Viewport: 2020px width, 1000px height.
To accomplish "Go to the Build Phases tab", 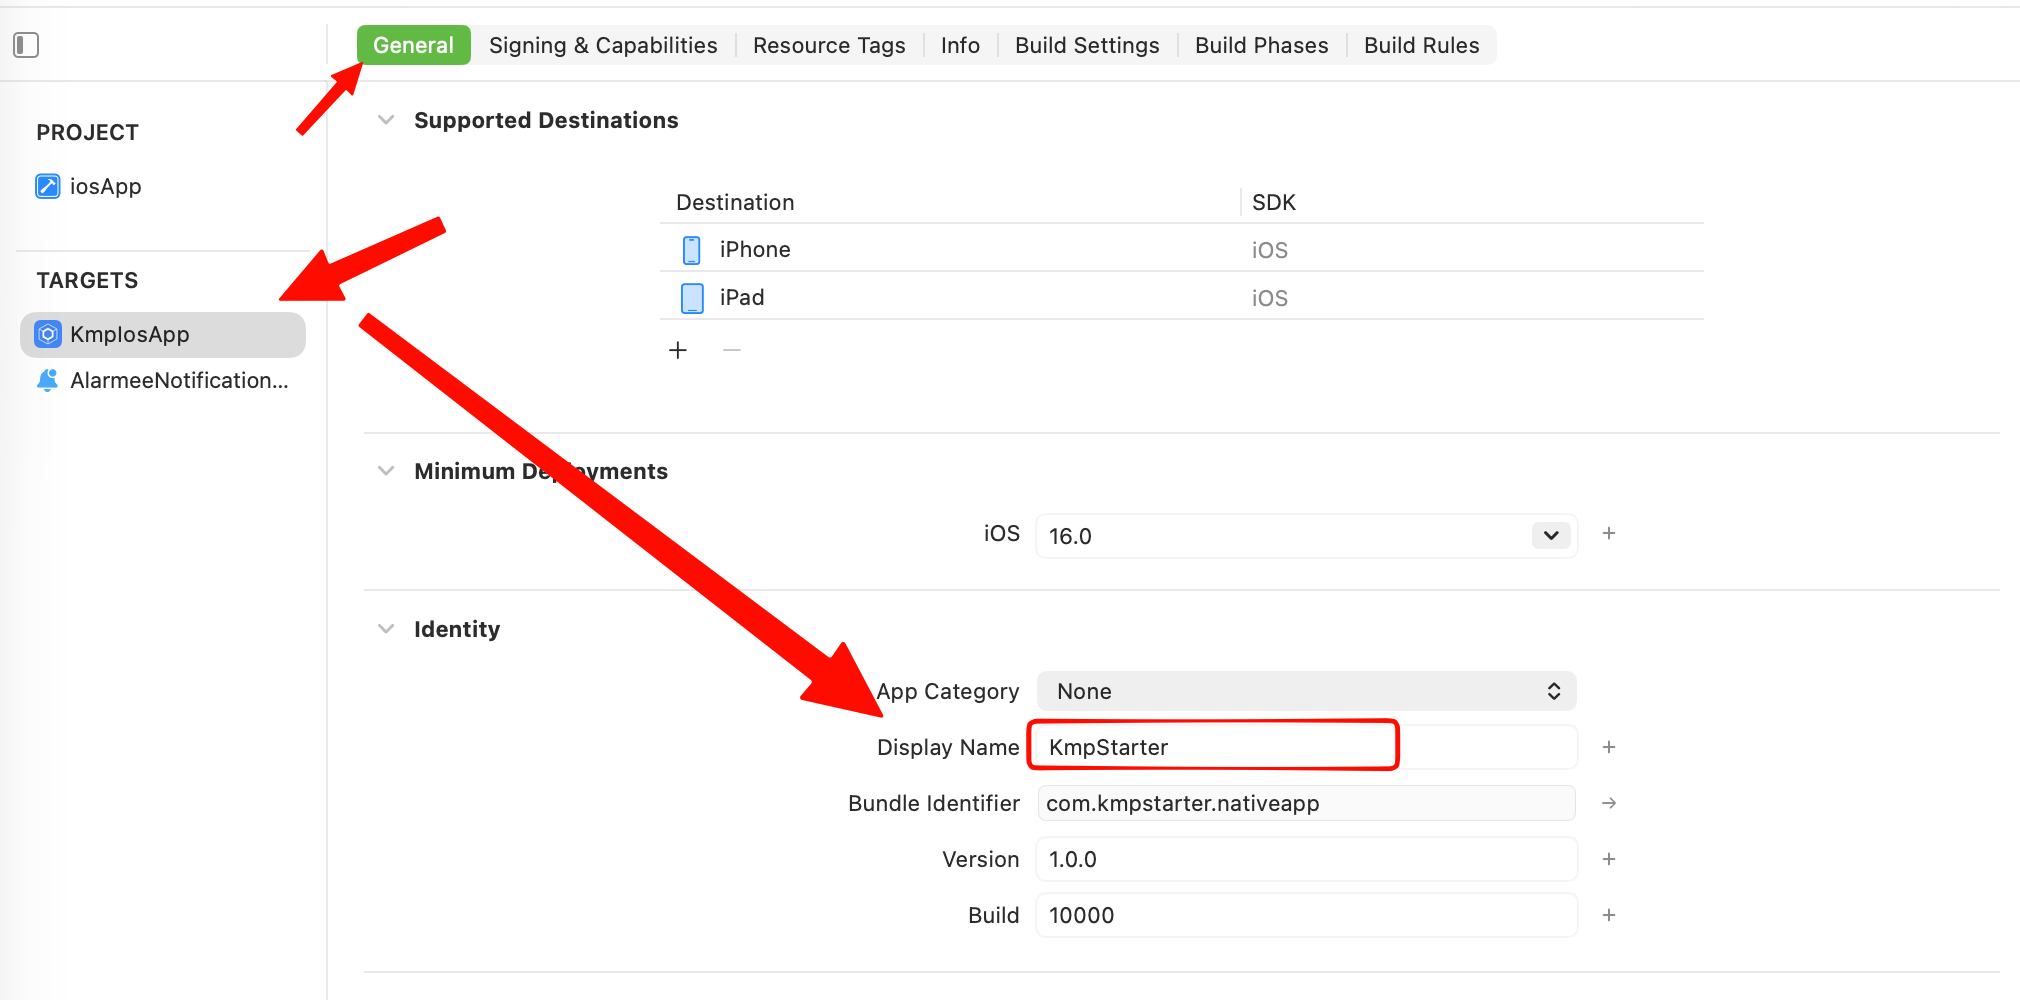I will (1261, 45).
